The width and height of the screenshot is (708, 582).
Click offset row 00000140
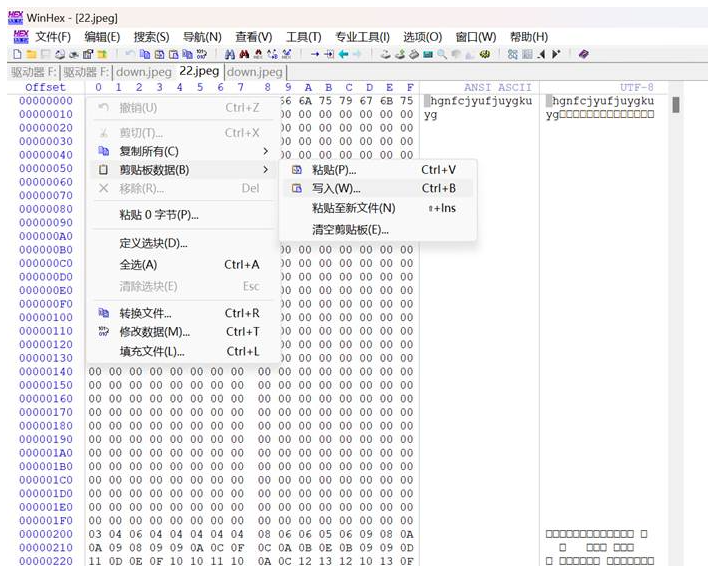pyautogui.click(x=46, y=372)
